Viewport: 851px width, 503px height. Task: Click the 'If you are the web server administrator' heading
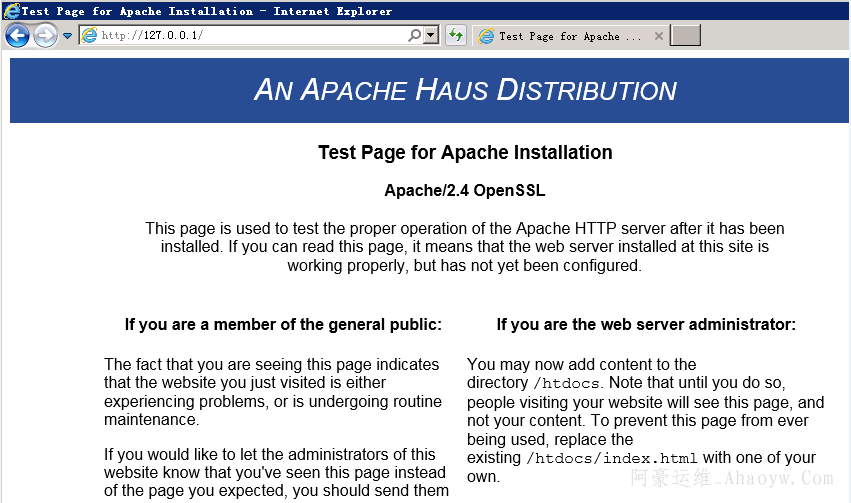(x=646, y=324)
